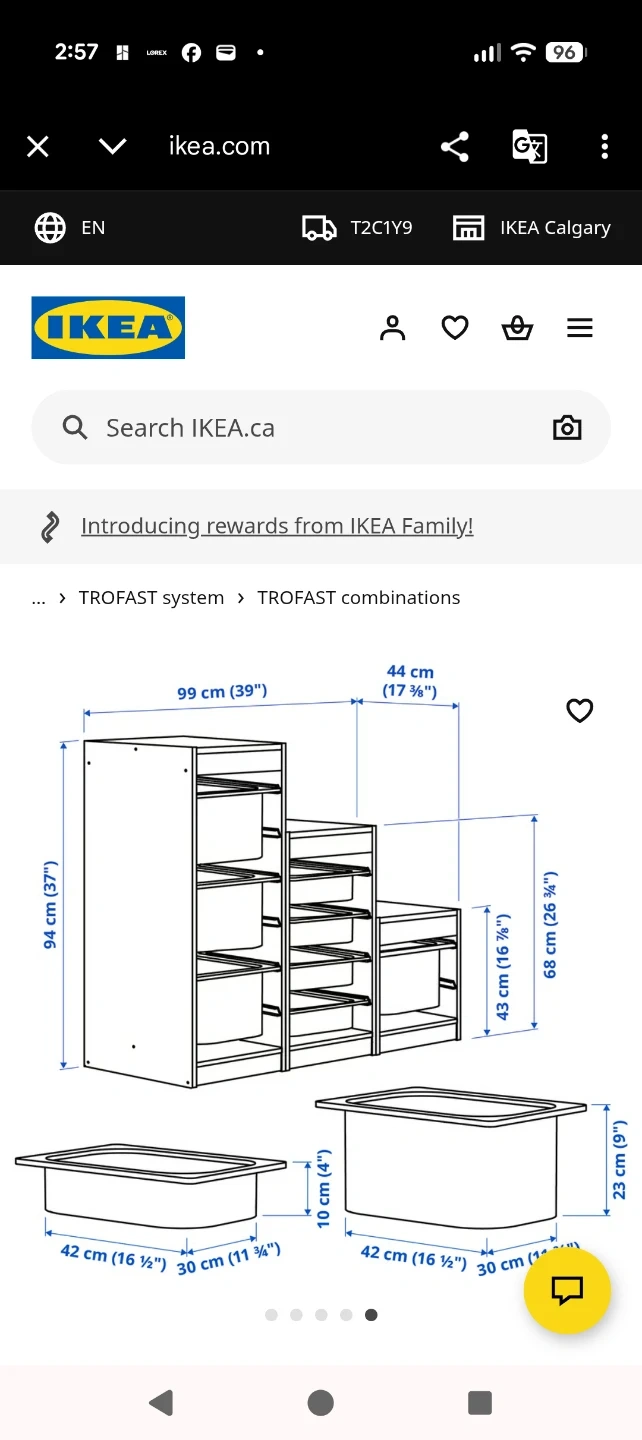Open the yellow chat bubble button
The image size is (642, 1440).
pos(567,1290)
